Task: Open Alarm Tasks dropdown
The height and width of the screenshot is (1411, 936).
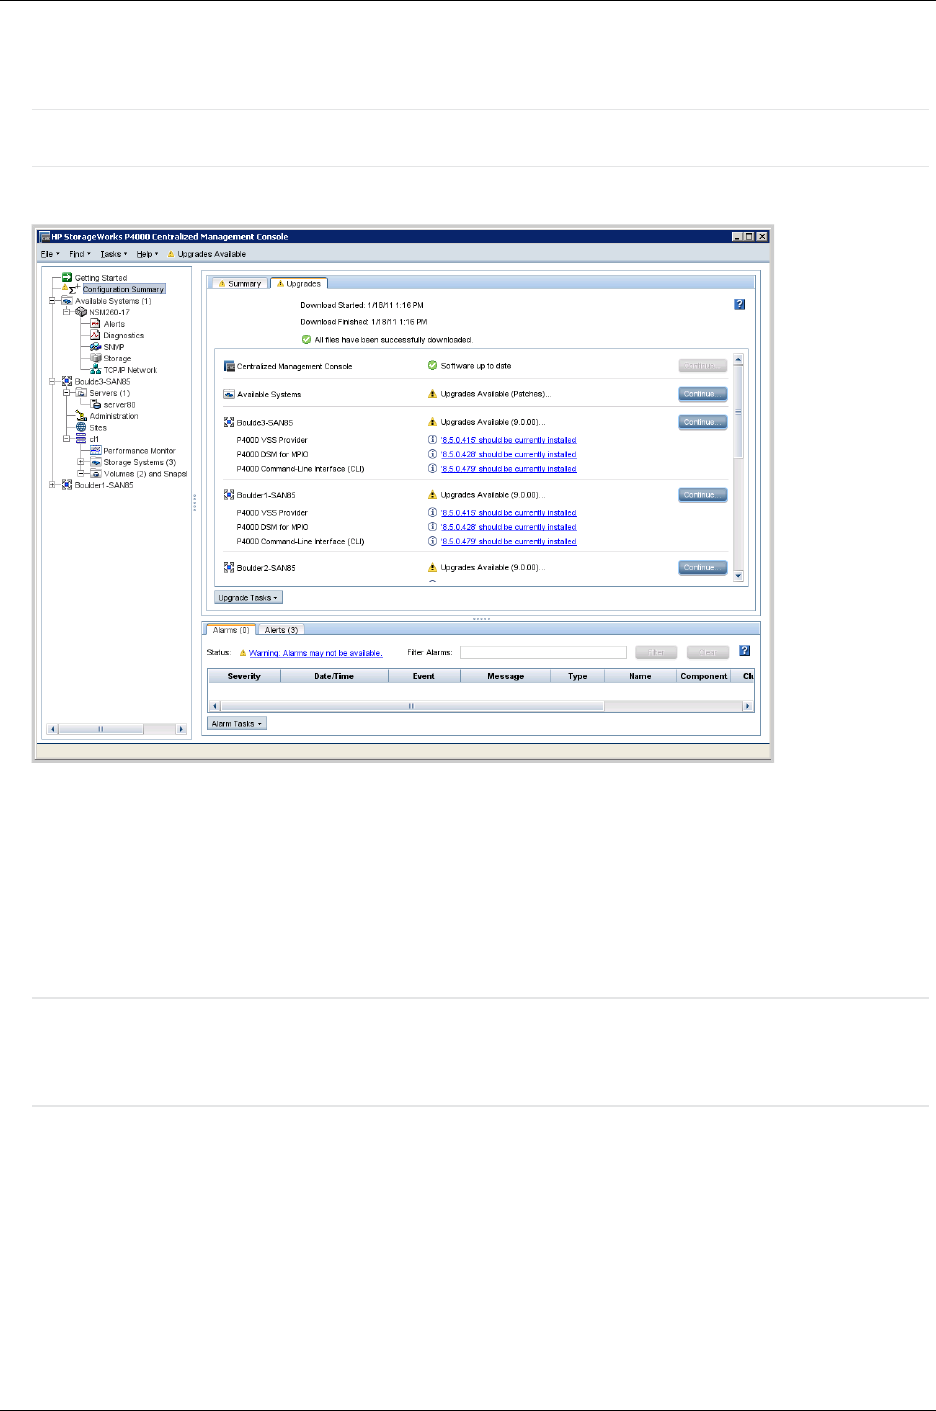Action: pyautogui.click(x=237, y=723)
